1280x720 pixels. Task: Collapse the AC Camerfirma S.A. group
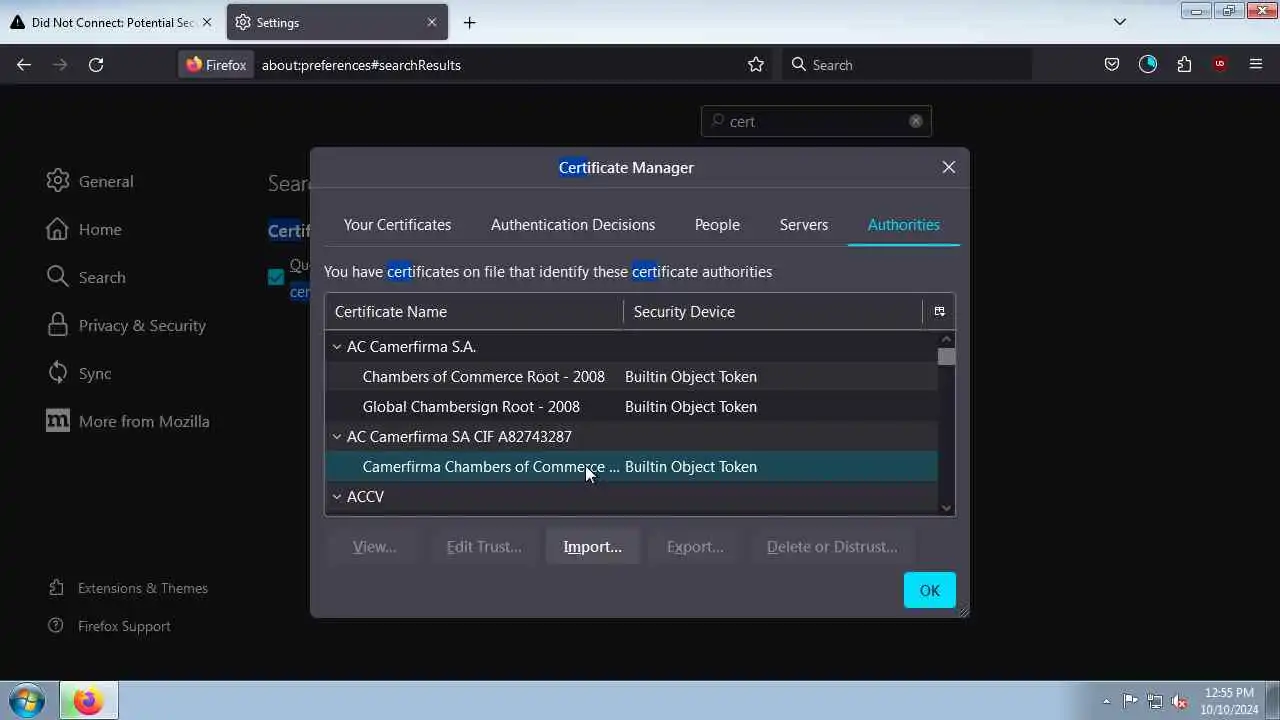pos(337,347)
